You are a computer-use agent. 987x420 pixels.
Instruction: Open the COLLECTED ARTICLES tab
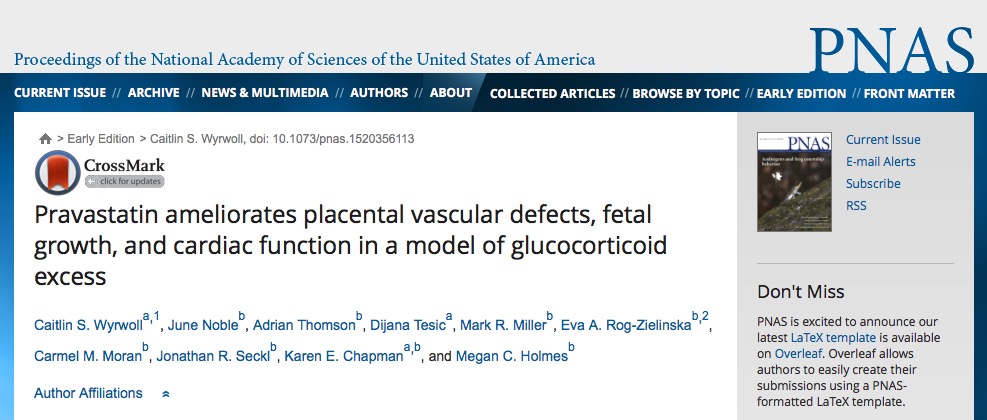point(553,94)
